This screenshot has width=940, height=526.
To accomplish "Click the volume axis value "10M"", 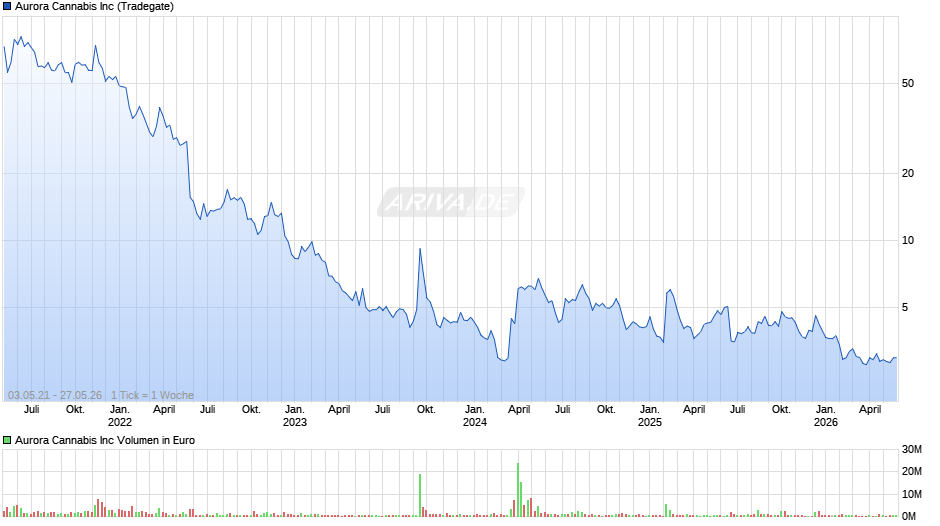I will 912,494.
